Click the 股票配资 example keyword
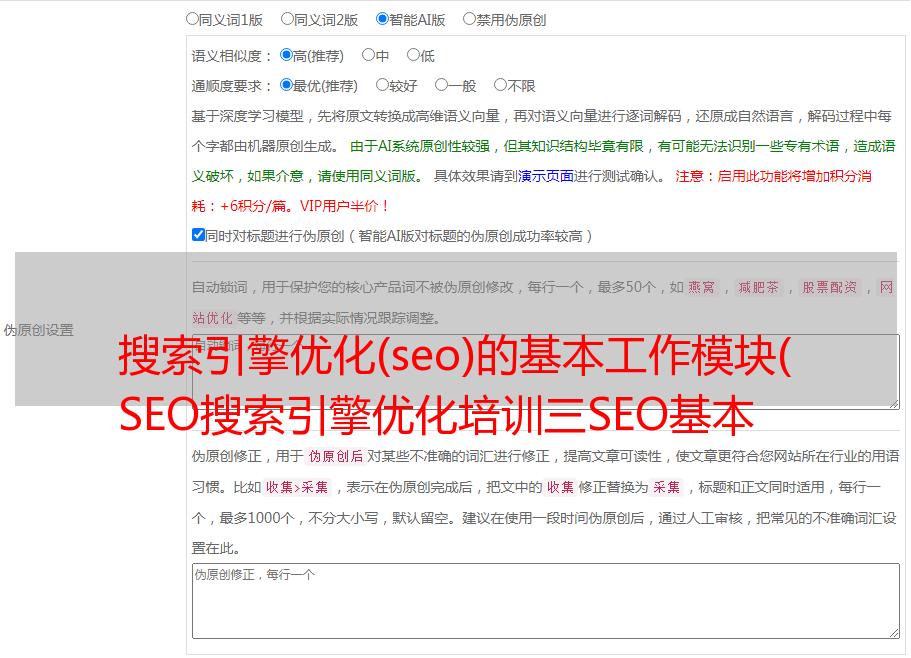The width and height of the screenshot is (911, 658). click(830, 287)
